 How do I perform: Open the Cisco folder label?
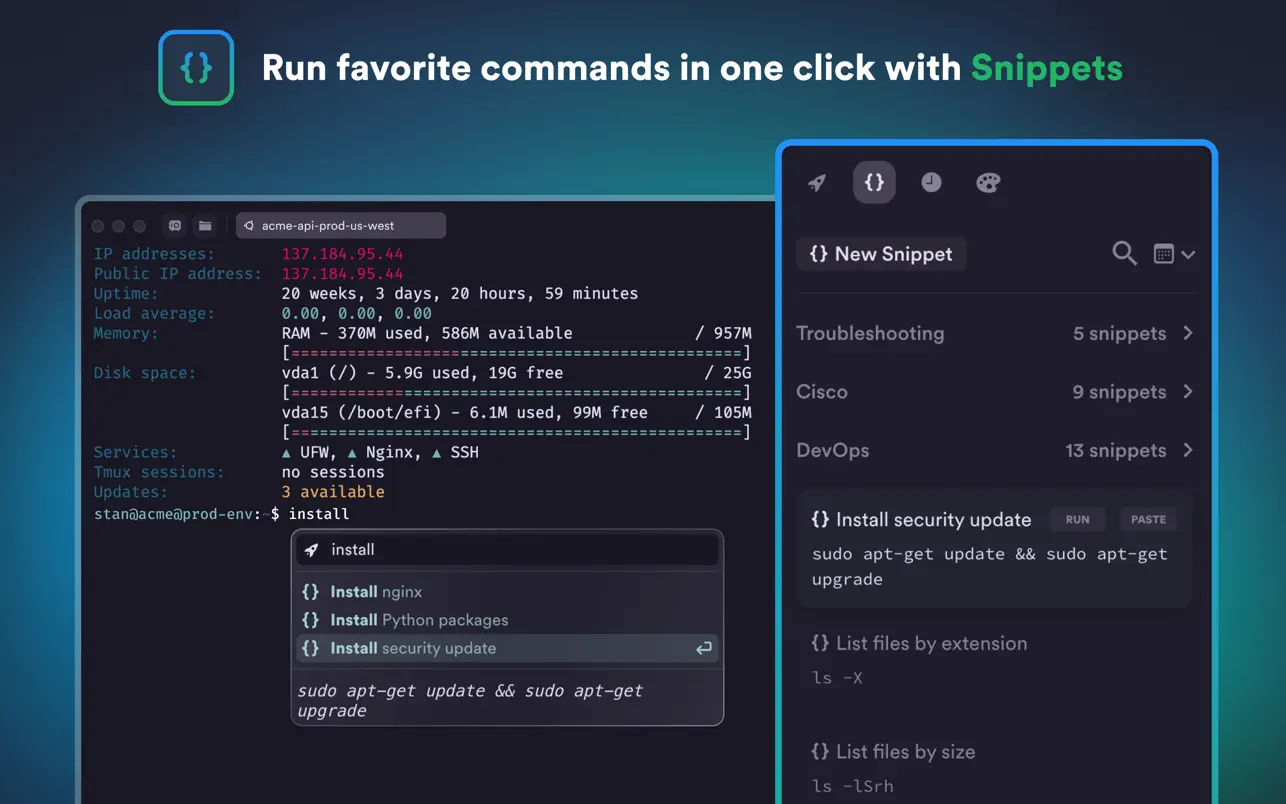(822, 391)
